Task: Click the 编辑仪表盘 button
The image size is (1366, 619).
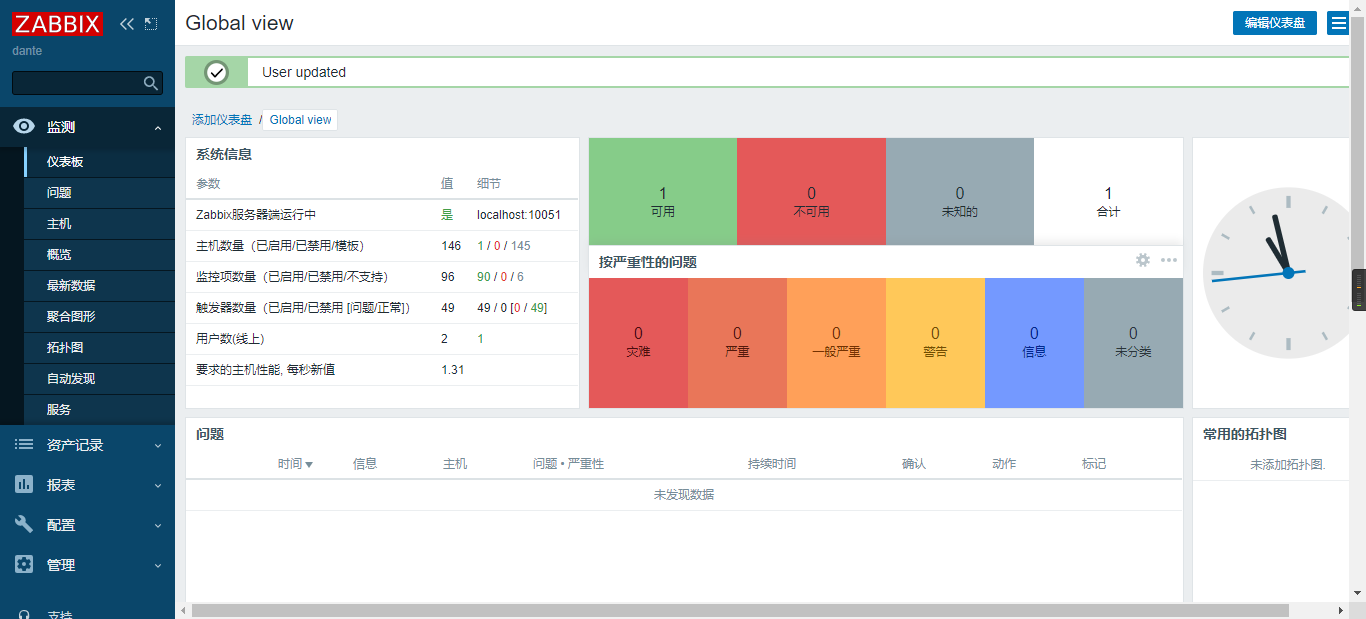Action: (x=1274, y=23)
